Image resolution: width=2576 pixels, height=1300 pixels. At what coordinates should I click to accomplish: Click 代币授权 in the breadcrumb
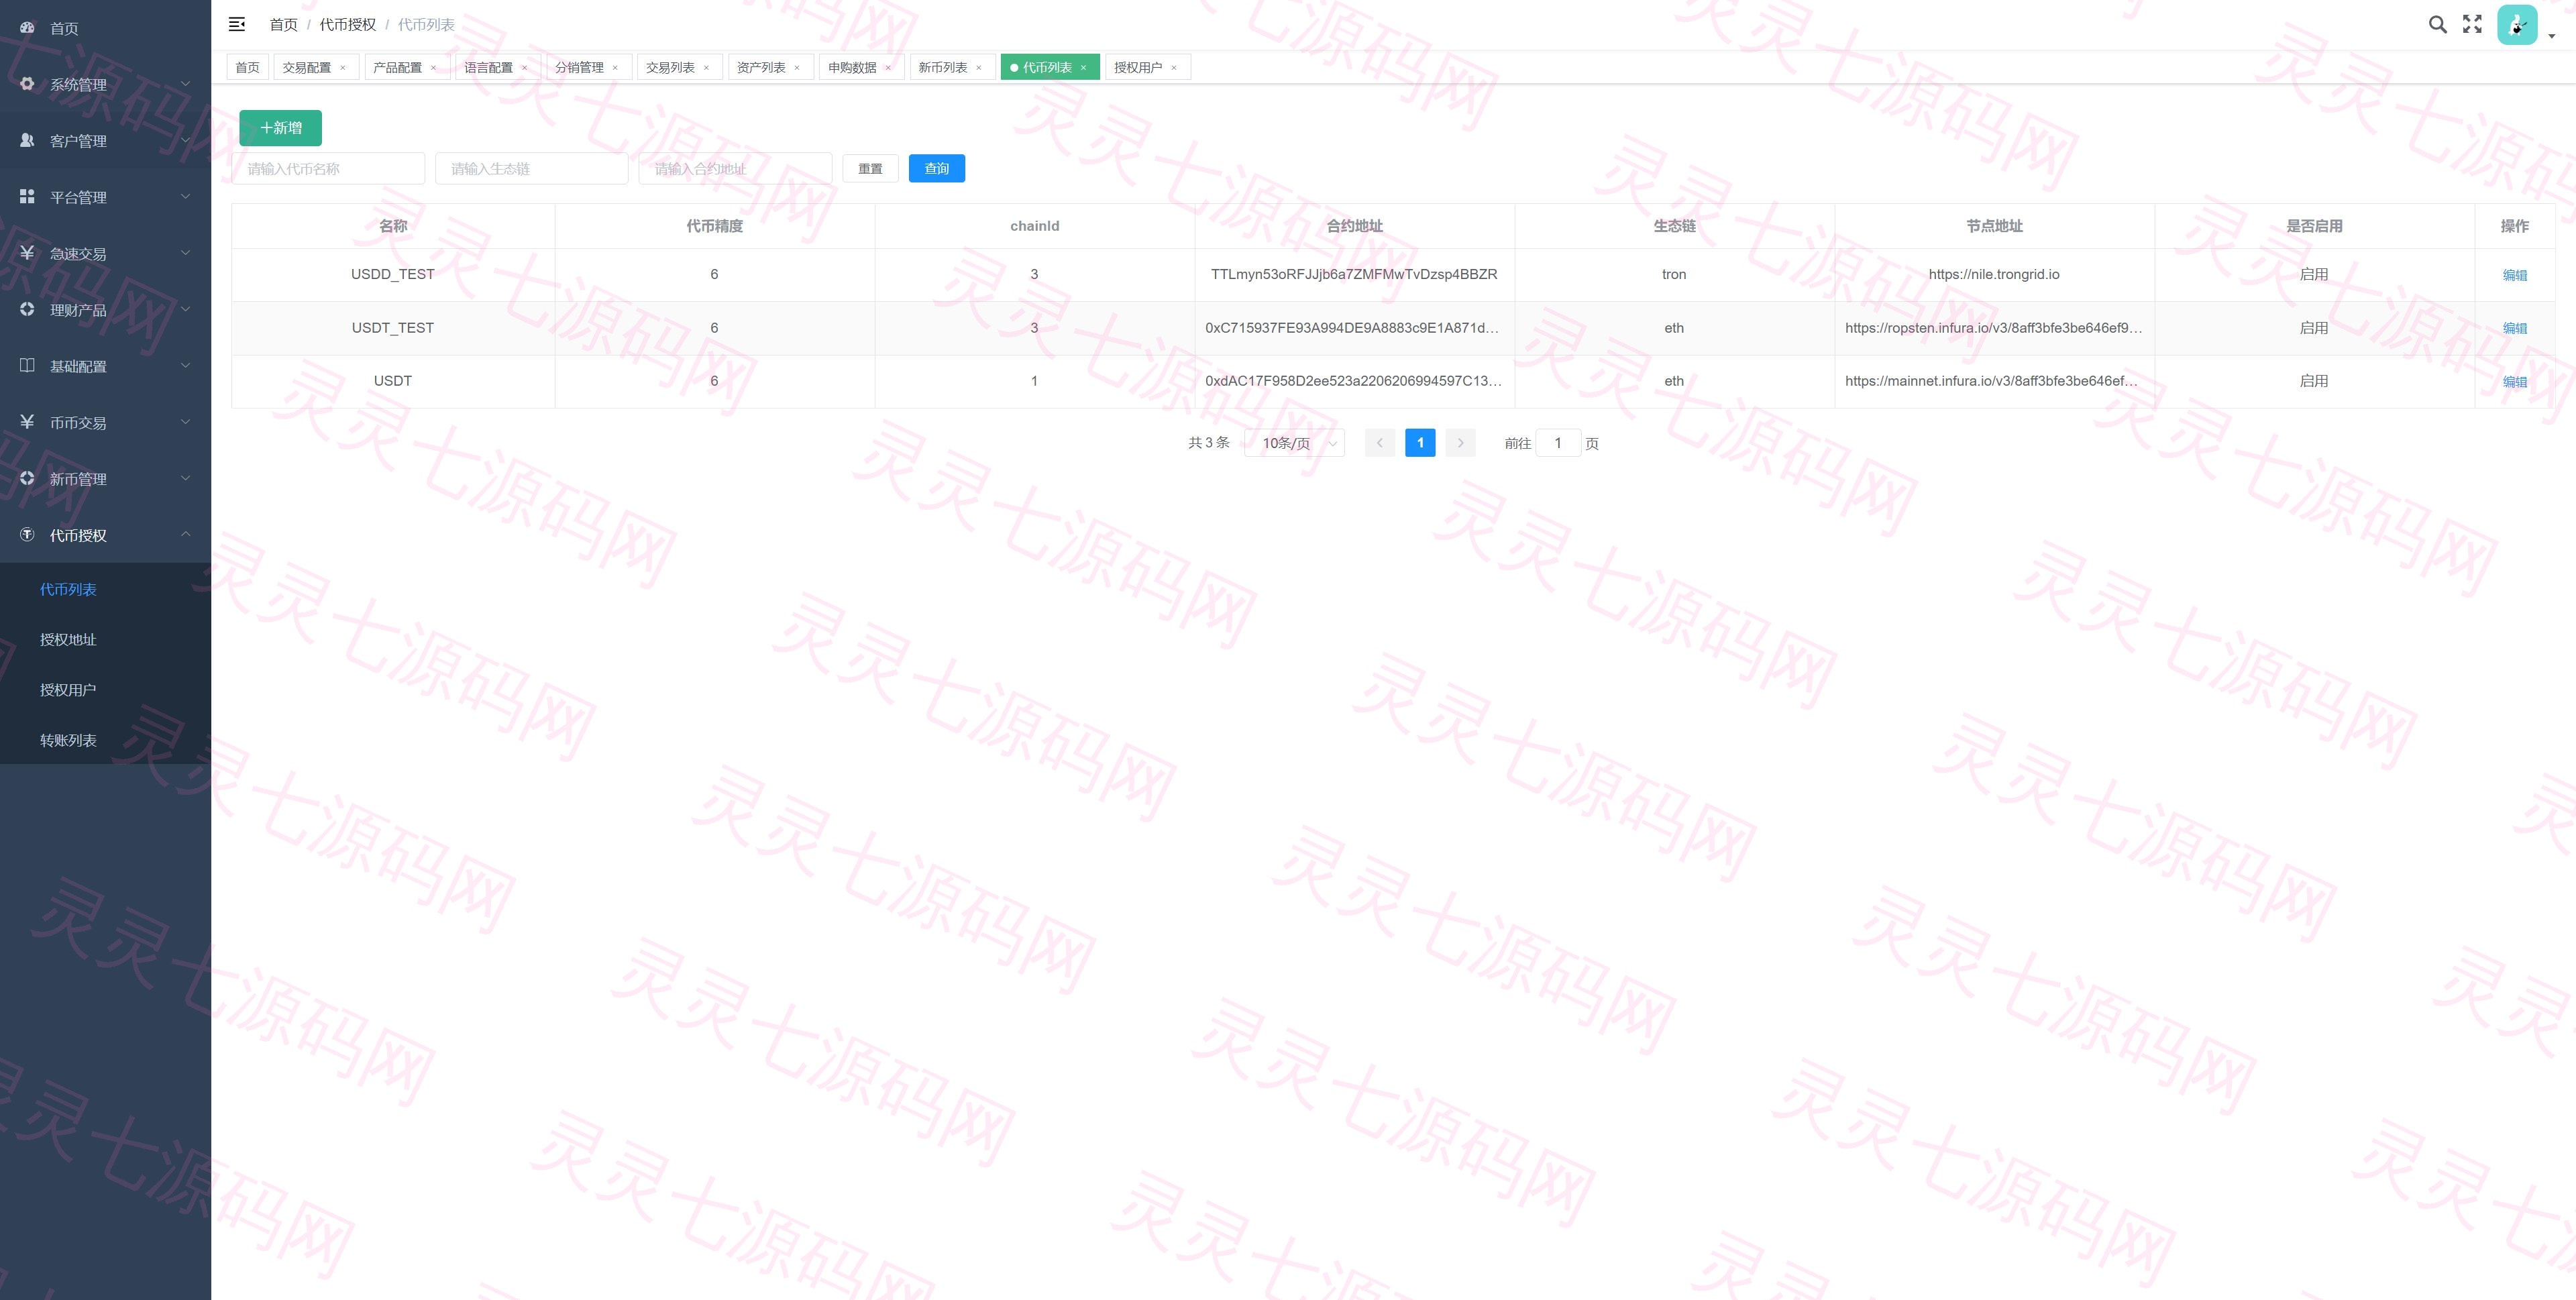pyautogui.click(x=347, y=24)
